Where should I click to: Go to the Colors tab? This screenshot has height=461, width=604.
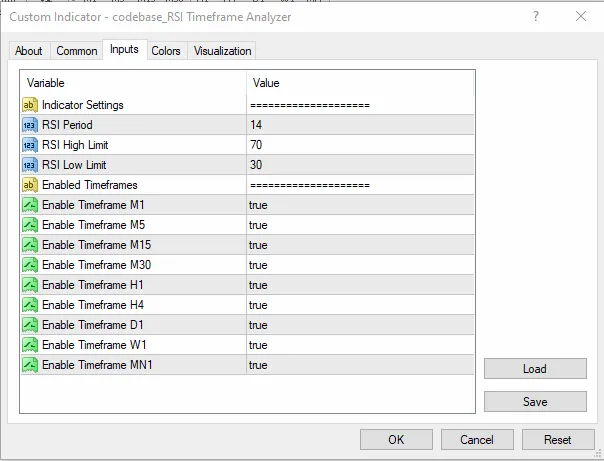pyautogui.click(x=166, y=51)
